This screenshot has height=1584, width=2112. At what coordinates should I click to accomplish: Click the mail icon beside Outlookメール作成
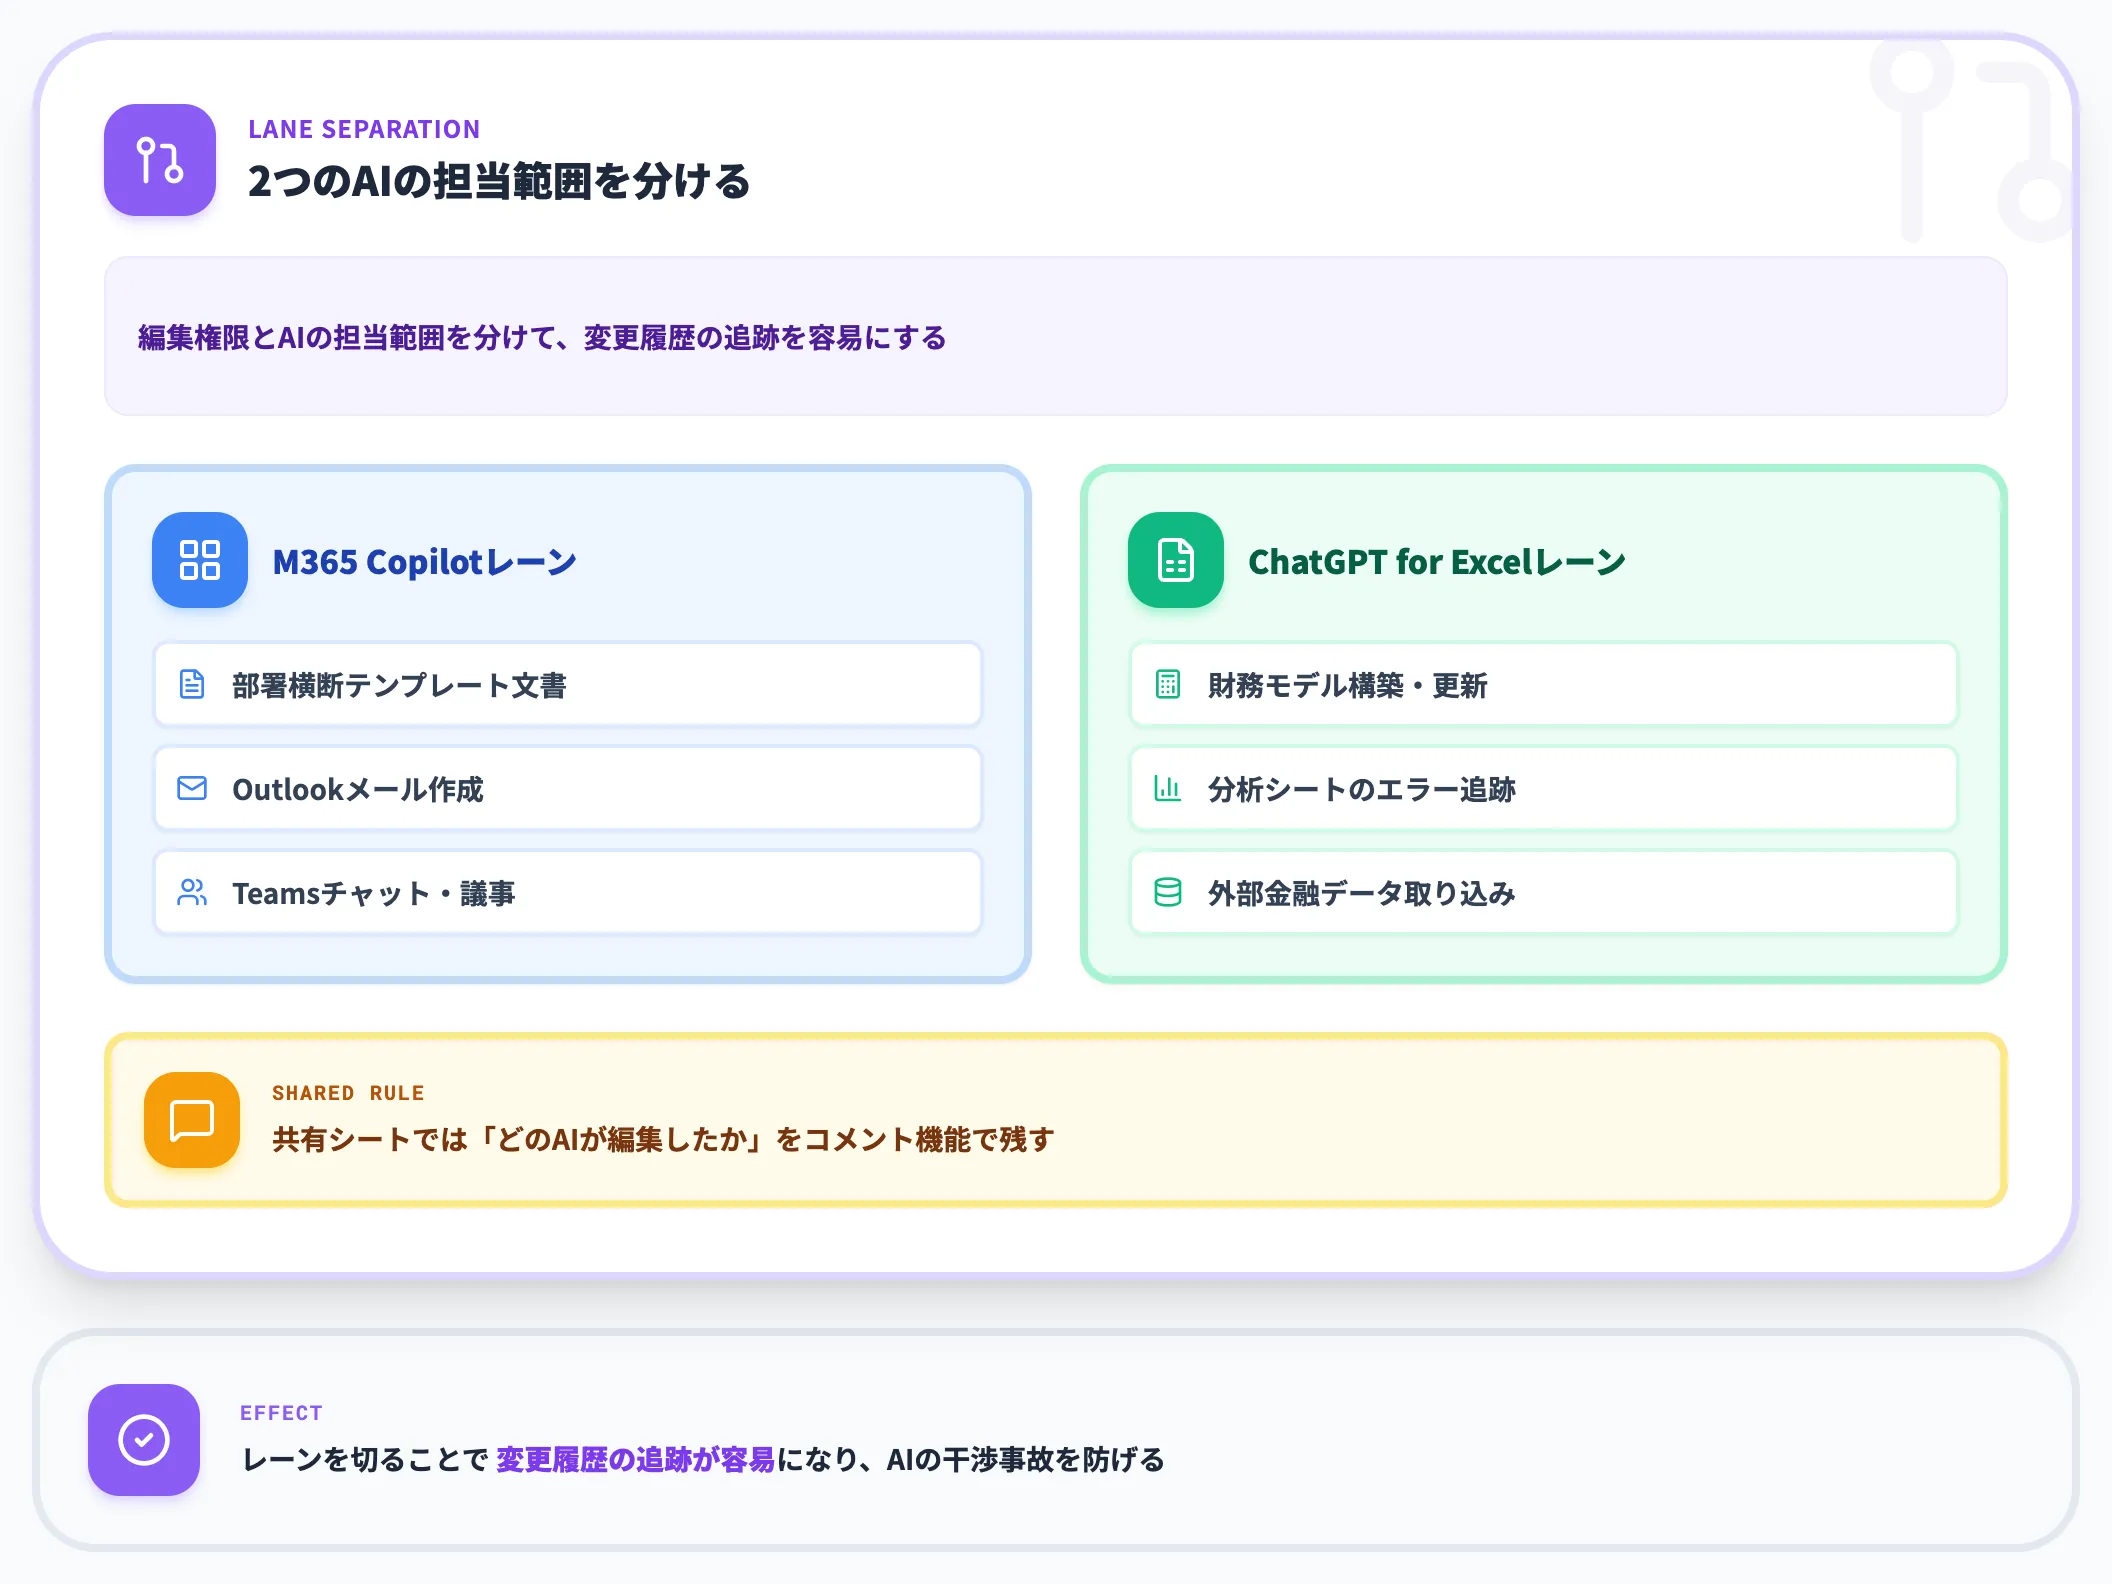(192, 788)
